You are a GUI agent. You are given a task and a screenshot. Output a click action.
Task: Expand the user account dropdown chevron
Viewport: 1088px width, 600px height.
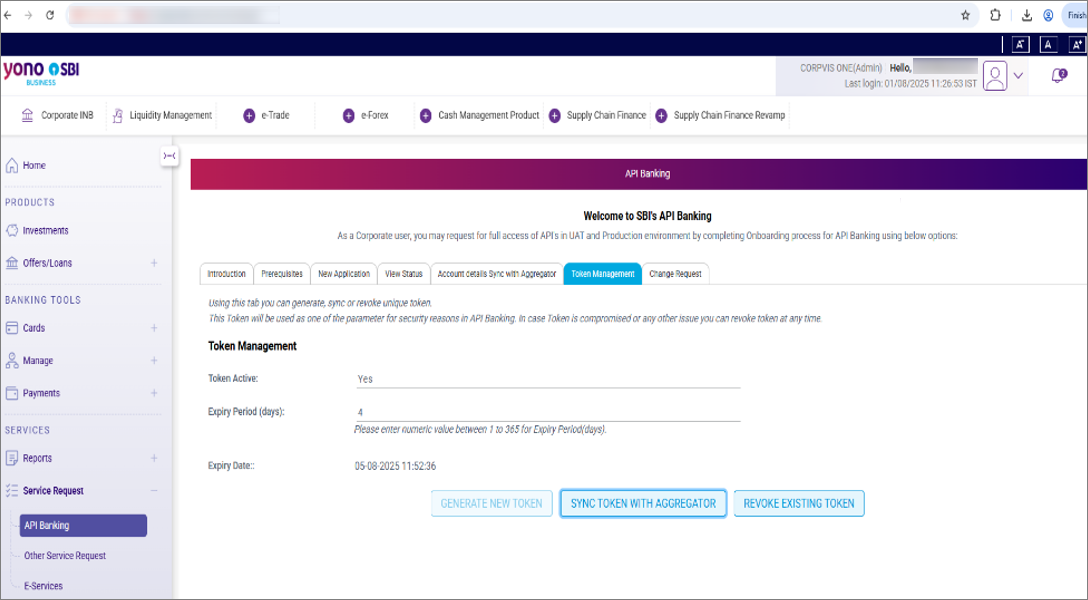(x=1018, y=76)
